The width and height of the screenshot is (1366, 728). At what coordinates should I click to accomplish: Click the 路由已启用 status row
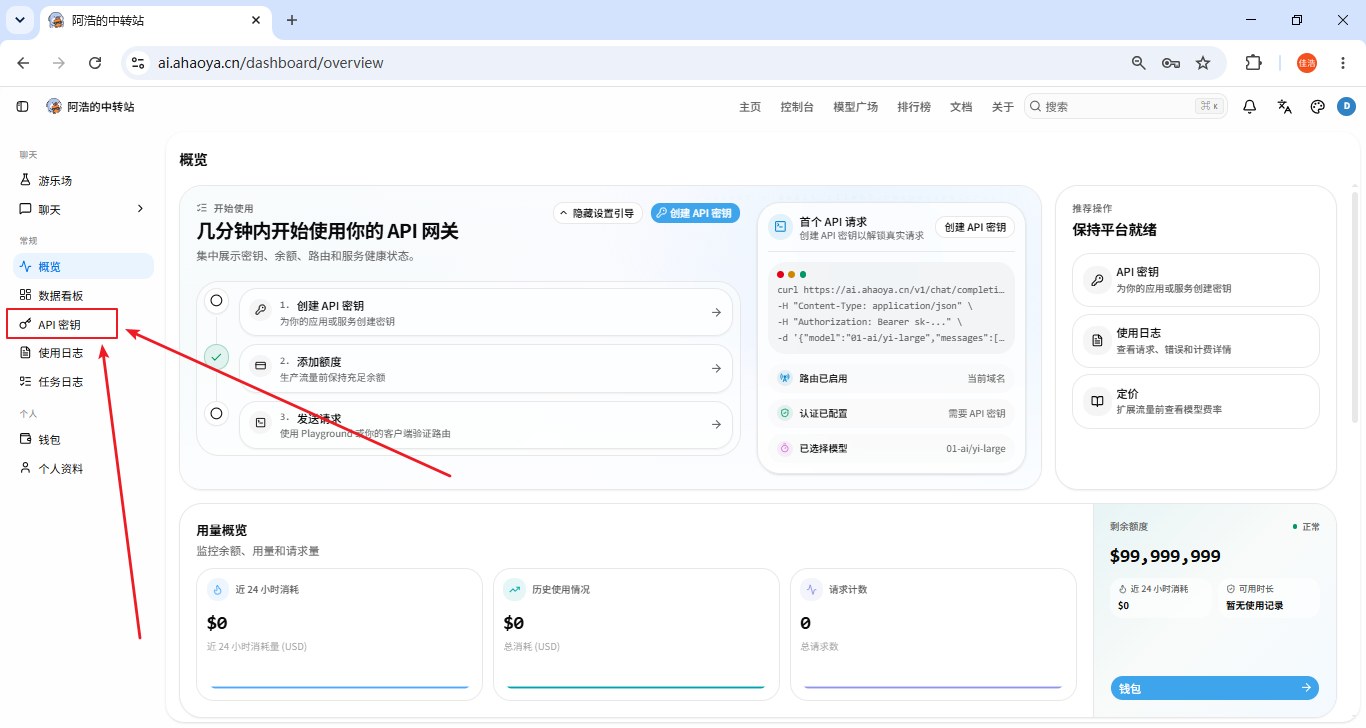coord(892,379)
